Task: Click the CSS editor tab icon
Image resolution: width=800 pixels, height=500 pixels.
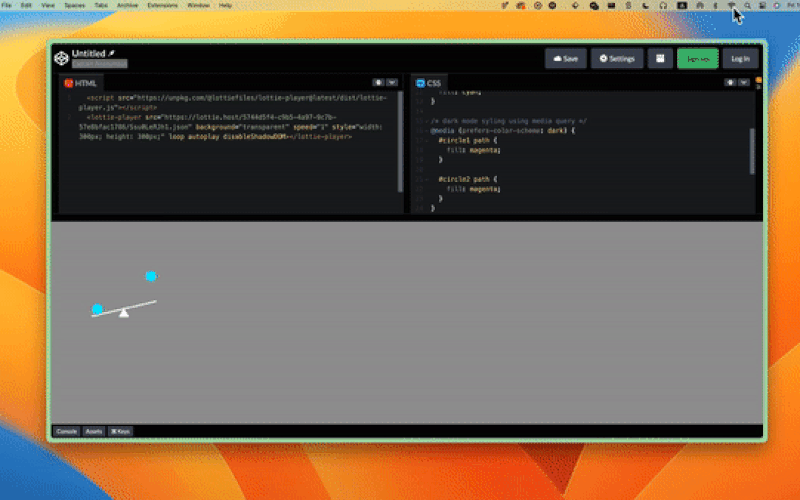Action: [420, 83]
